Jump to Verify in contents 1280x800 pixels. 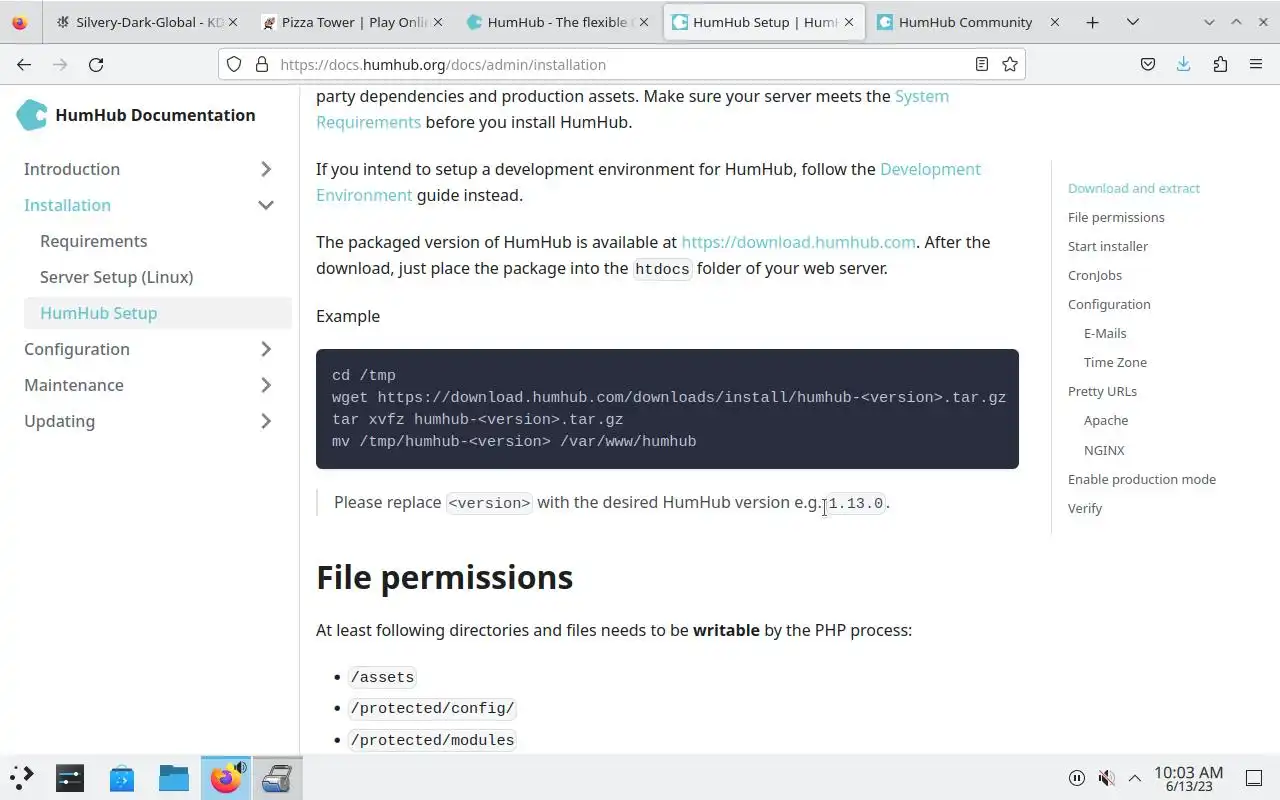[1085, 508]
